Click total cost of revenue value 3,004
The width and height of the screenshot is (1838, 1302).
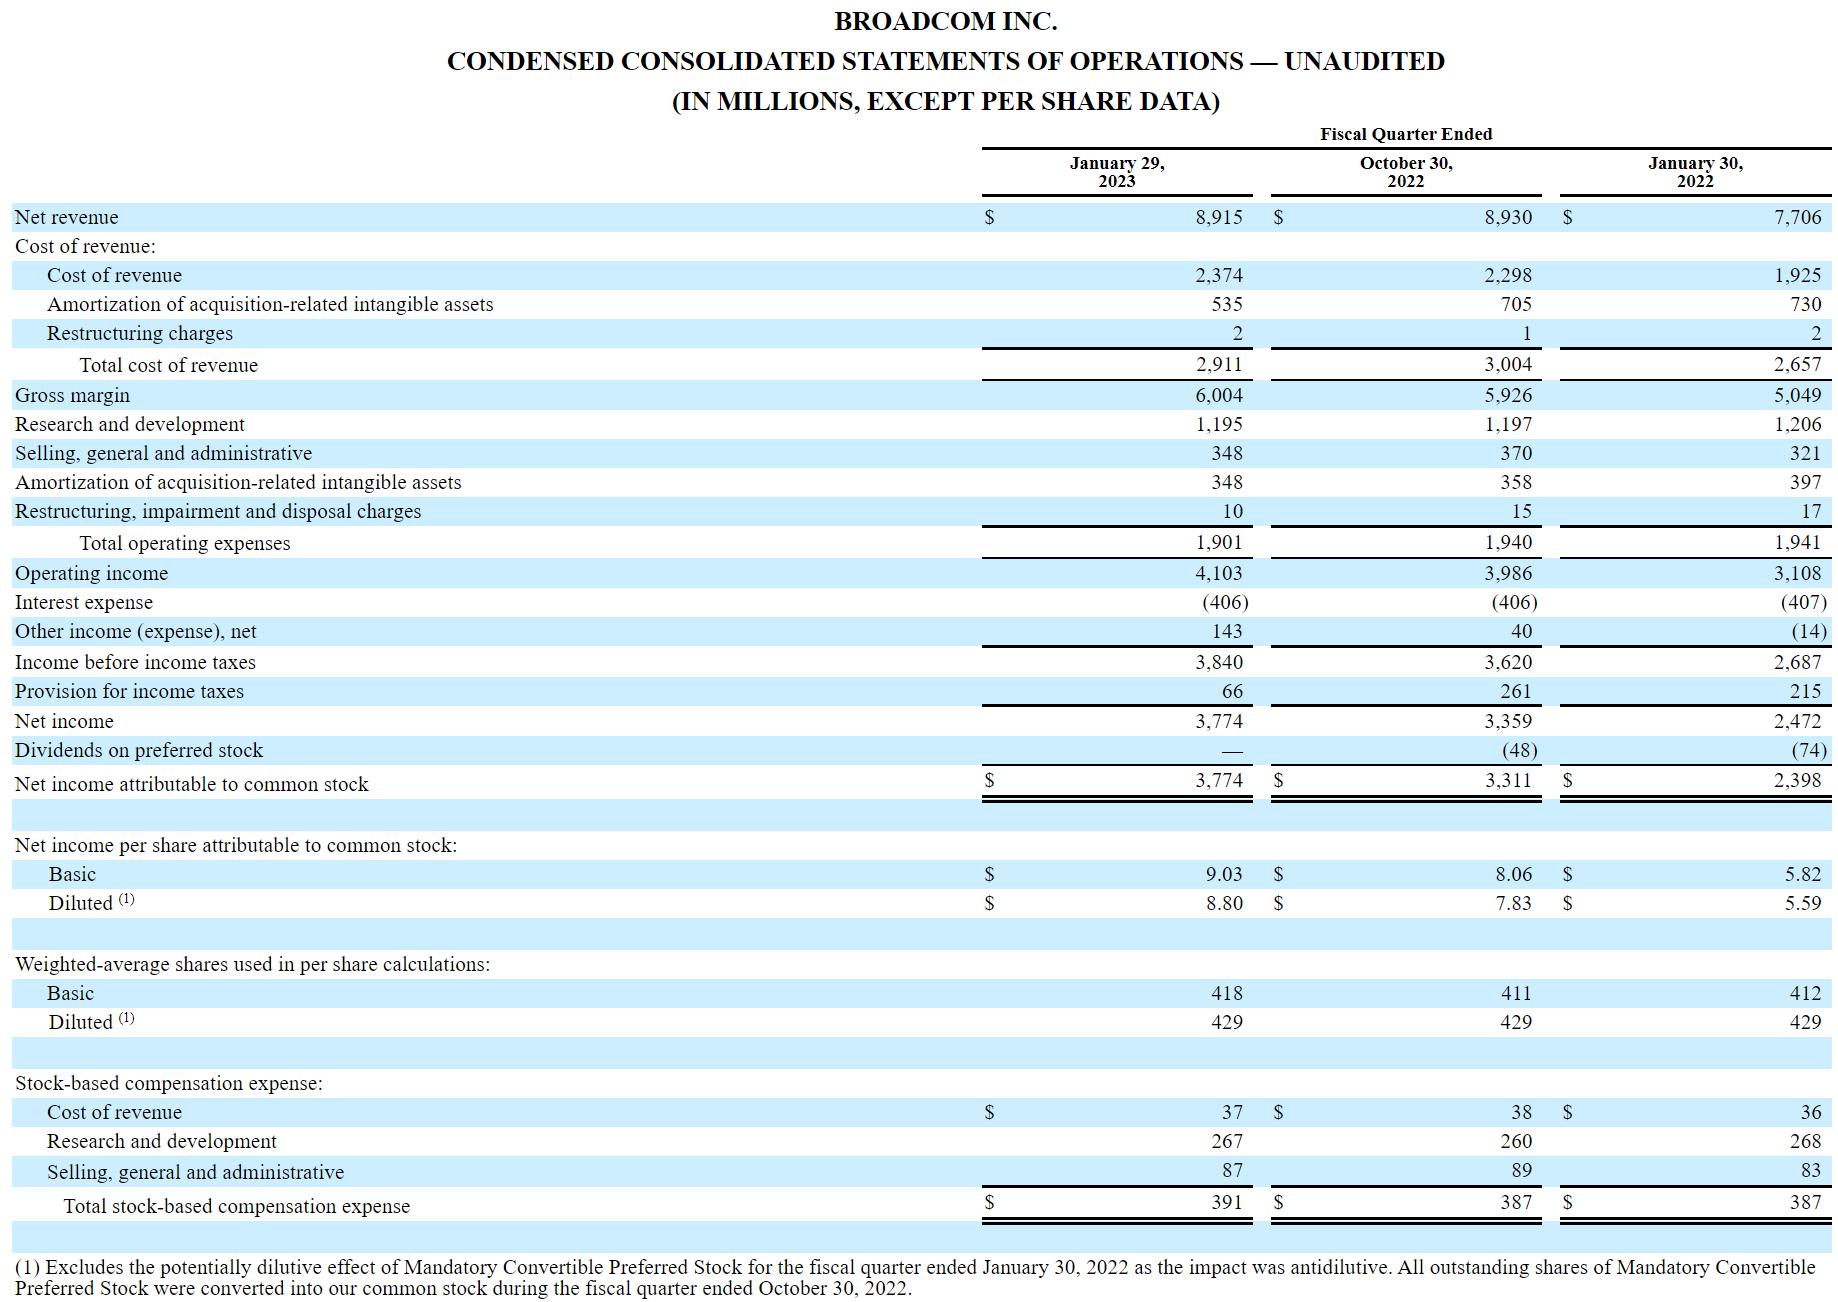[1507, 365]
